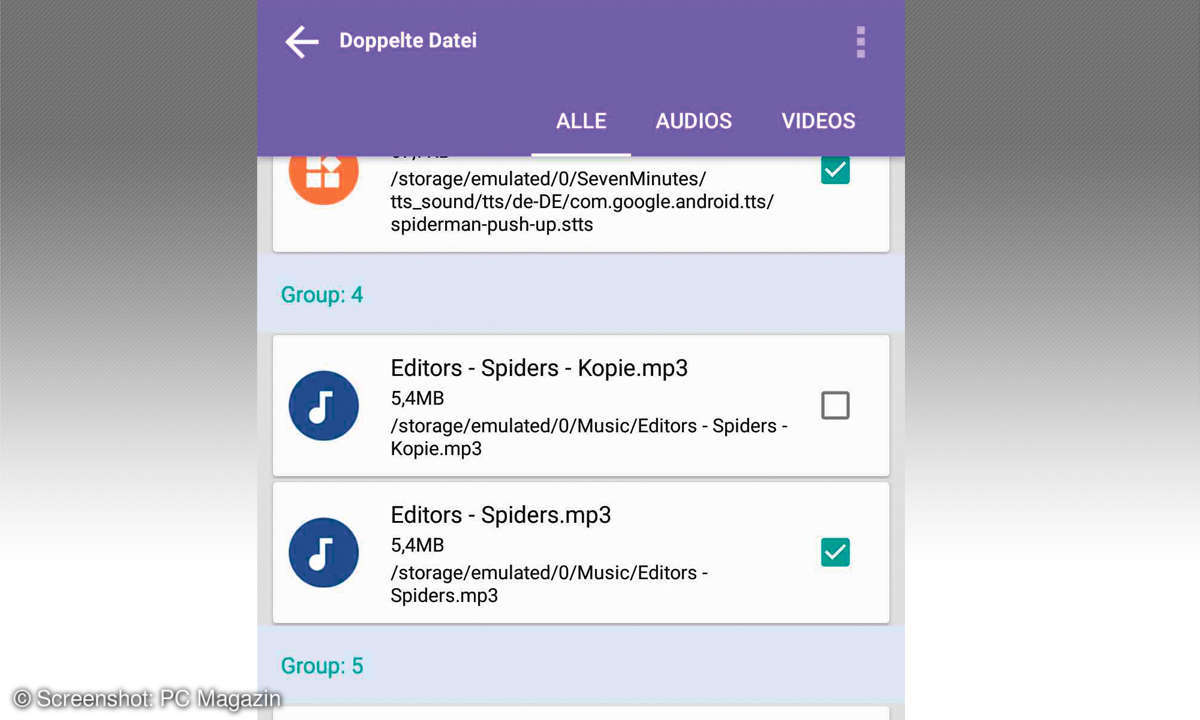
Task: Tap the file name Editors - Spiders - Kopie.mp3
Action: click(539, 368)
